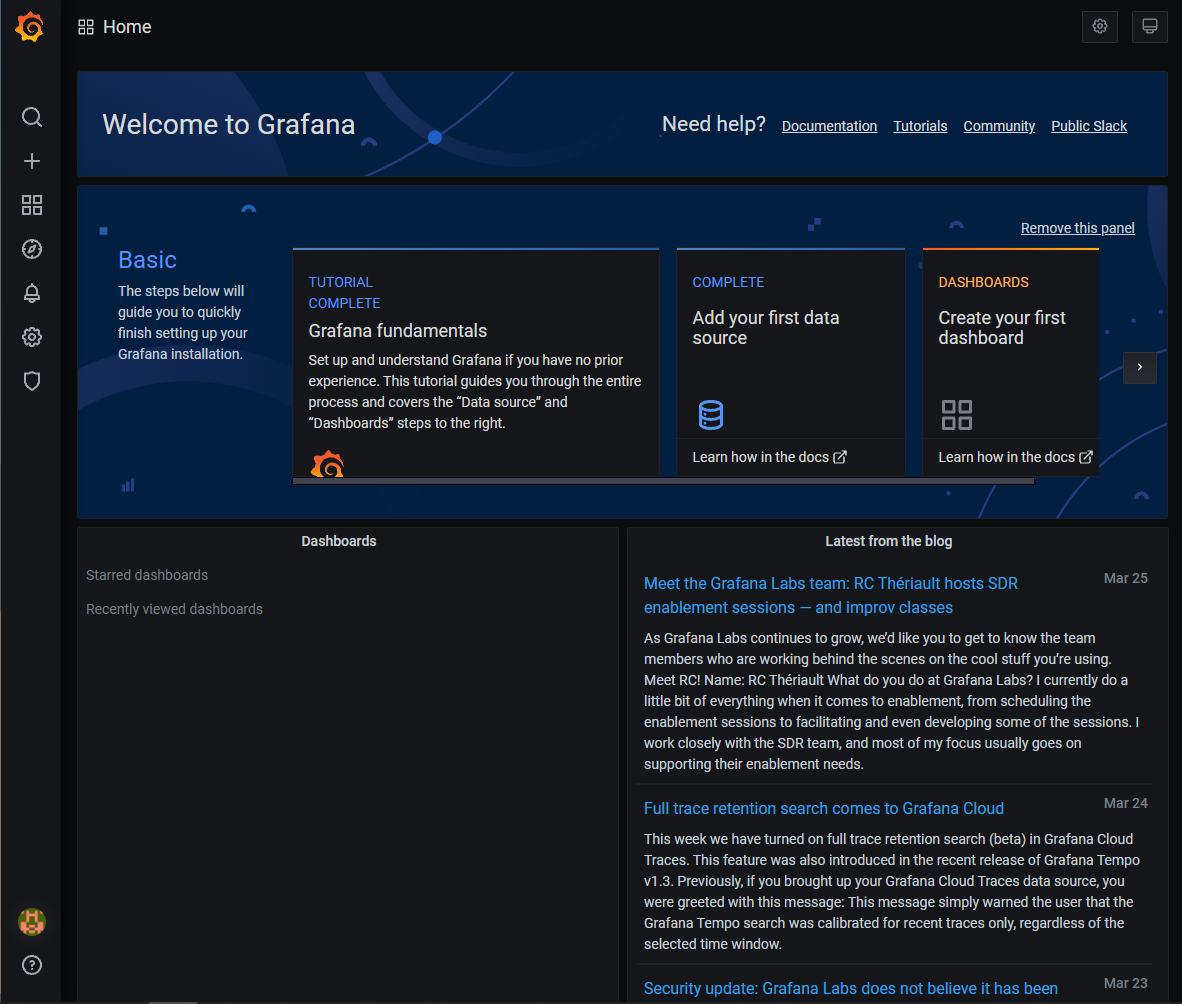Open Configuration gear icon in sidebar
Image resolution: width=1182 pixels, height=1004 pixels.
32,337
